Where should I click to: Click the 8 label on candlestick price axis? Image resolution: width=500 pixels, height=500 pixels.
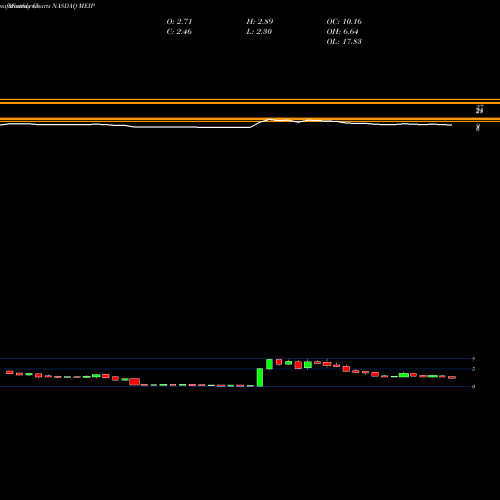tap(473, 359)
